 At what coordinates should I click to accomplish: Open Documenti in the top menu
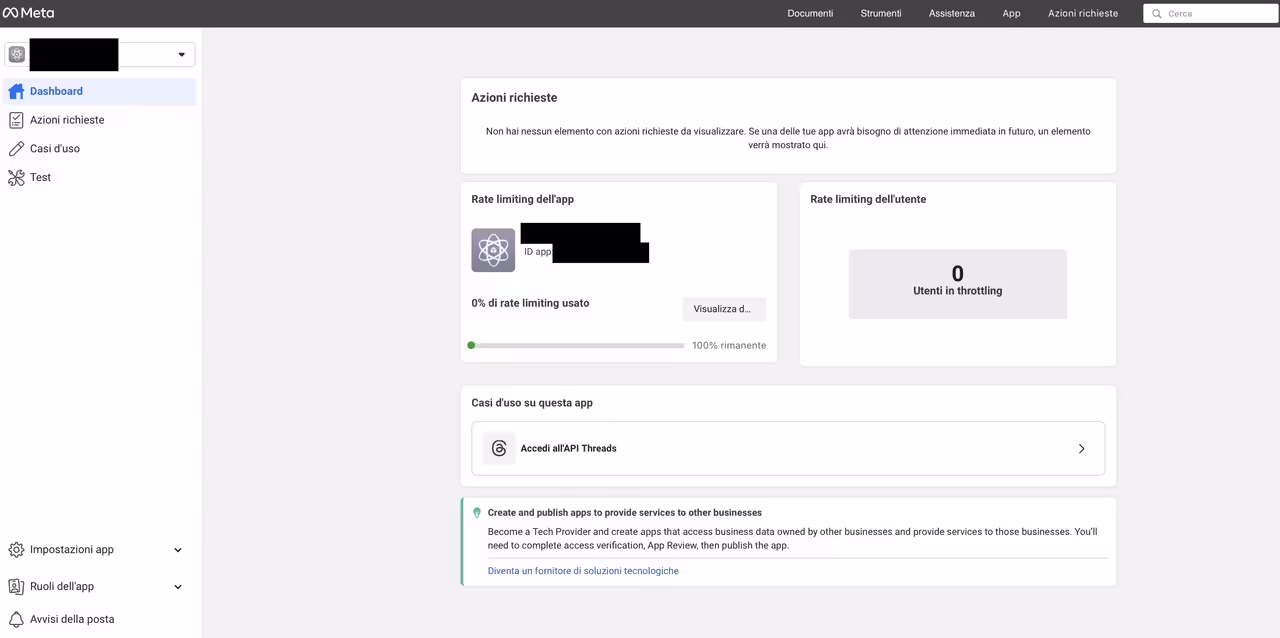[810, 14]
